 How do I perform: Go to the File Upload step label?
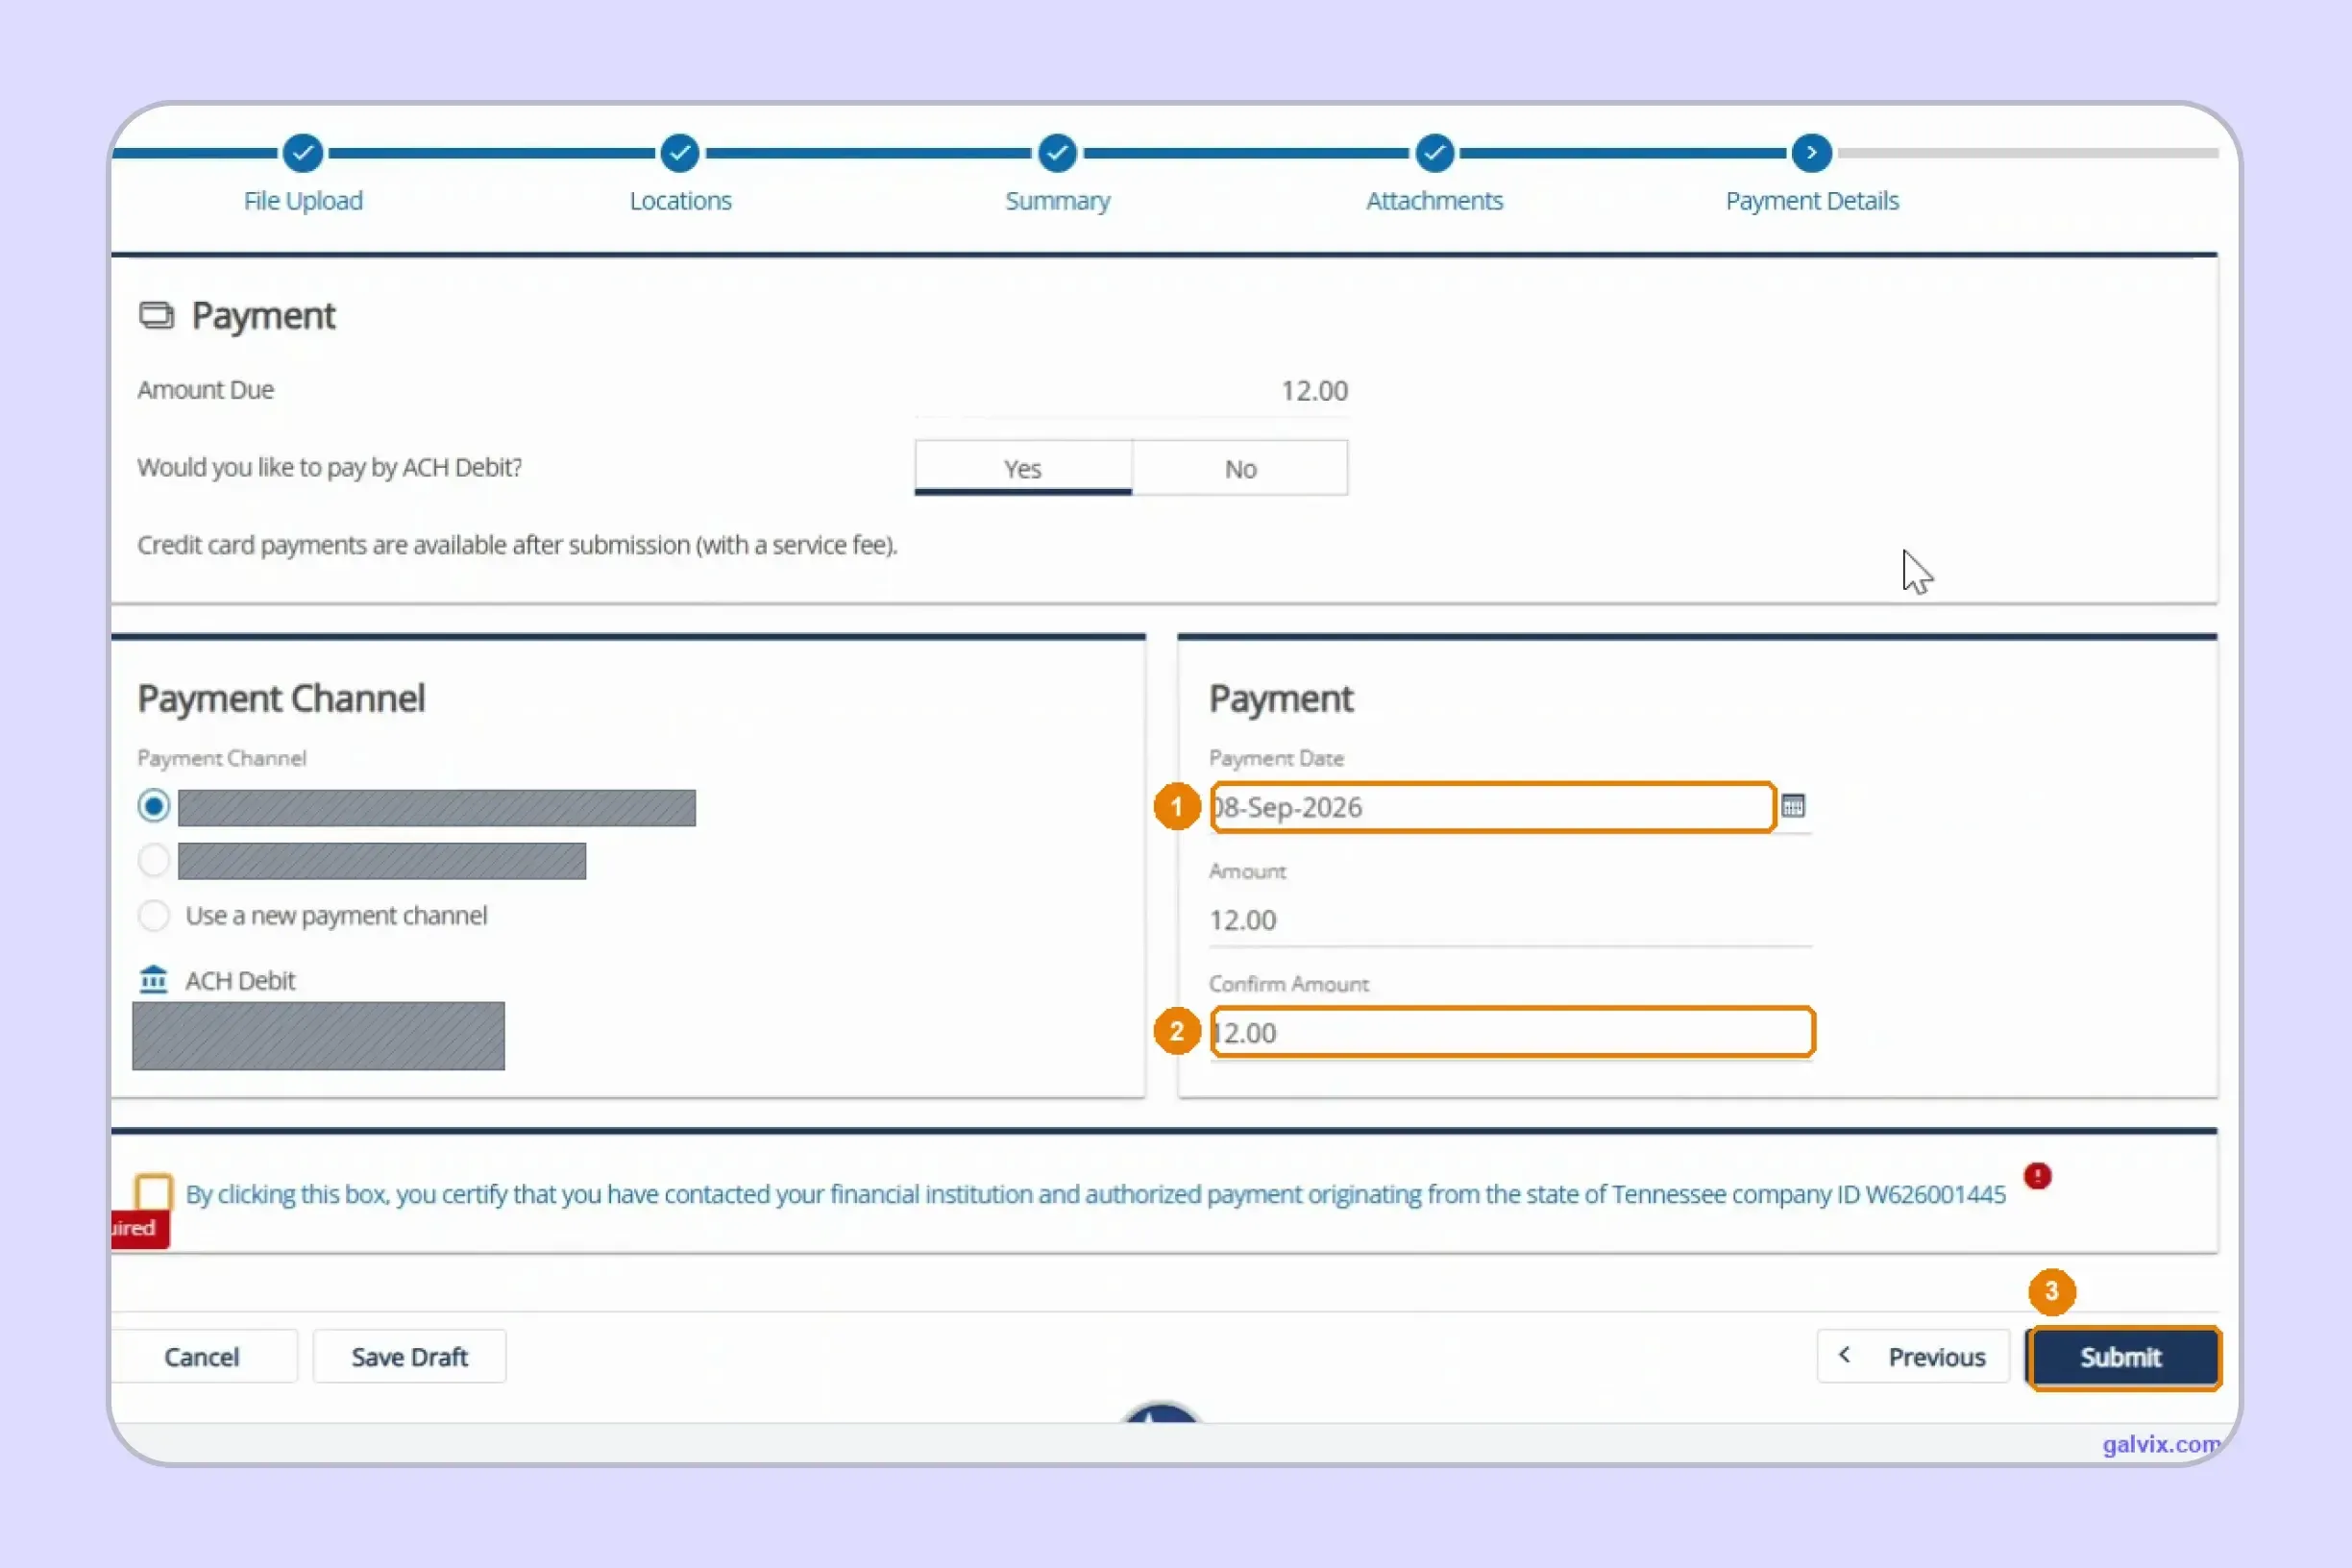coord(303,201)
